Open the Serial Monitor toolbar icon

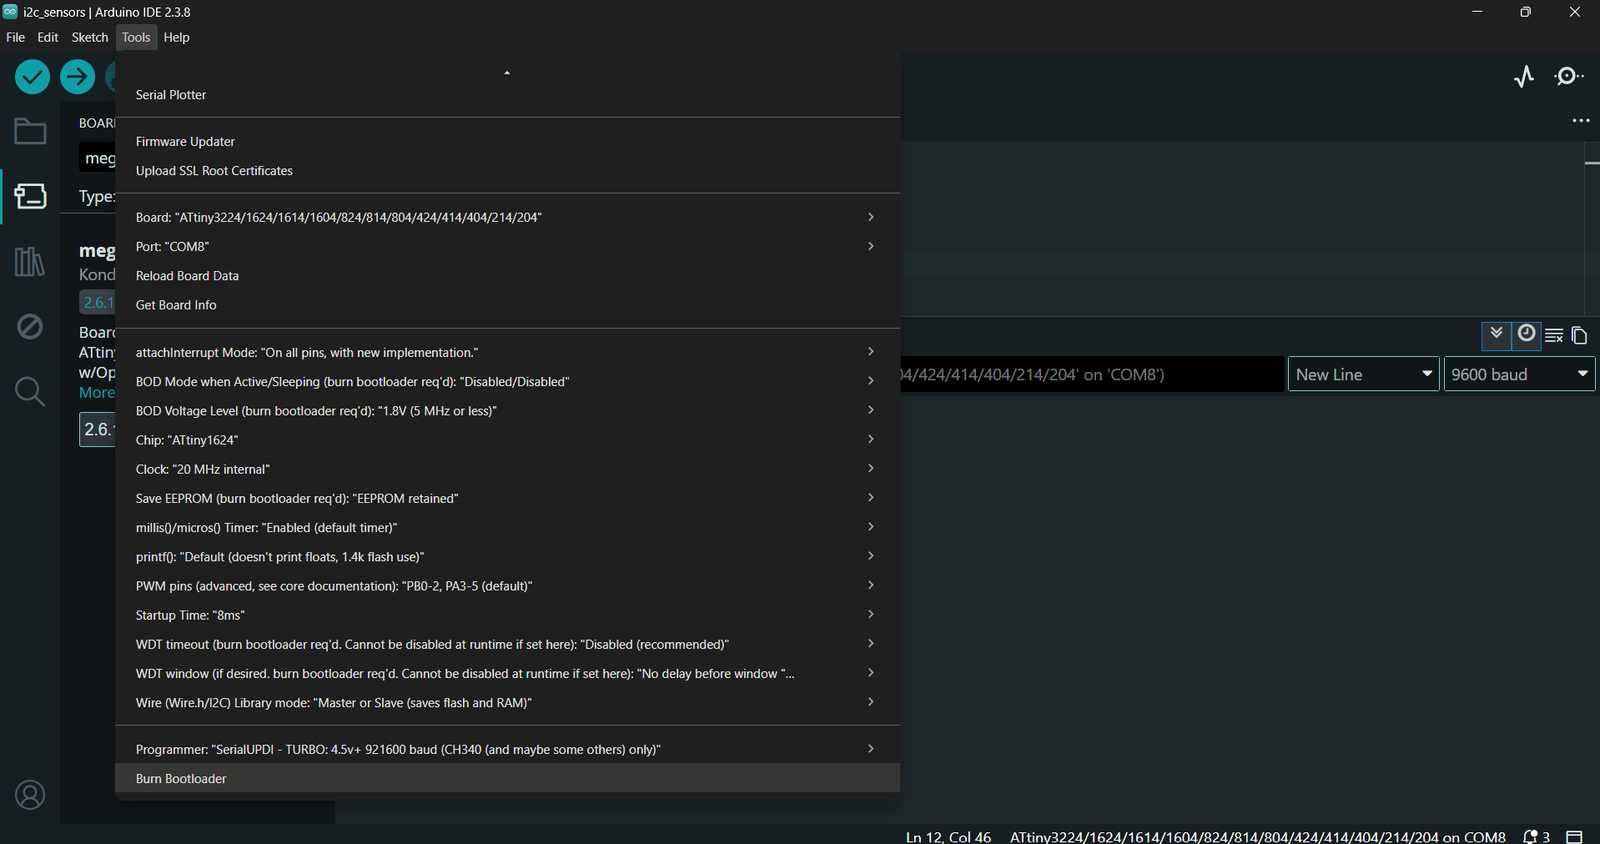pyautogui.click(x=1568, y=77)
